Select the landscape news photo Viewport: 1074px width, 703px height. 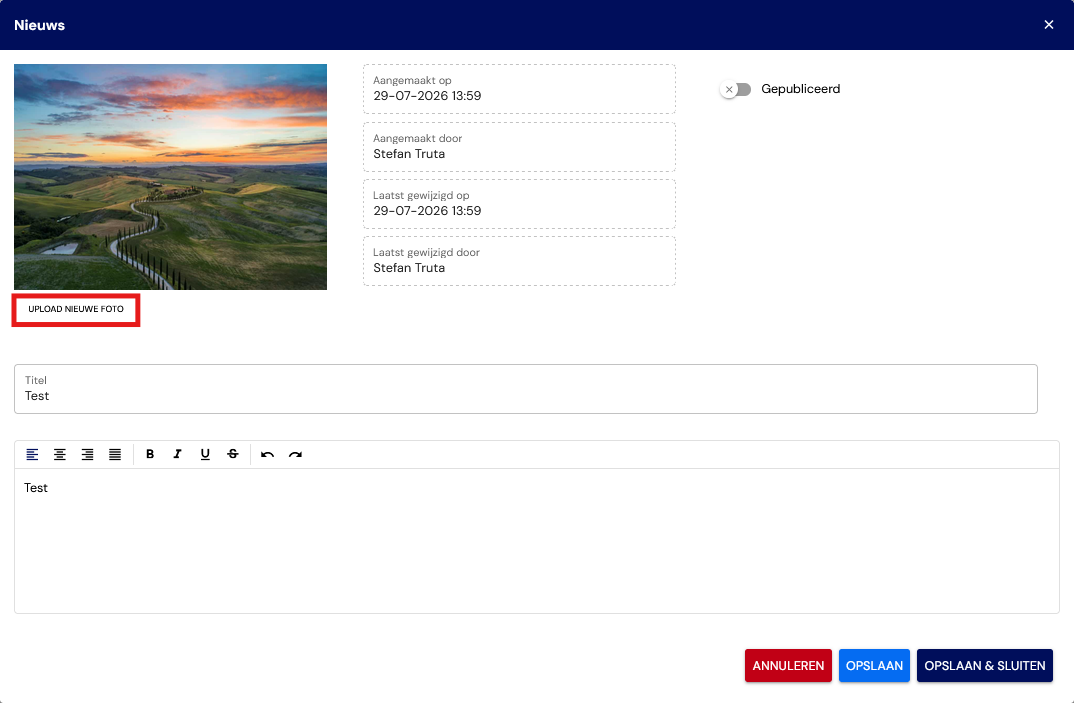(x=171, y=177)
